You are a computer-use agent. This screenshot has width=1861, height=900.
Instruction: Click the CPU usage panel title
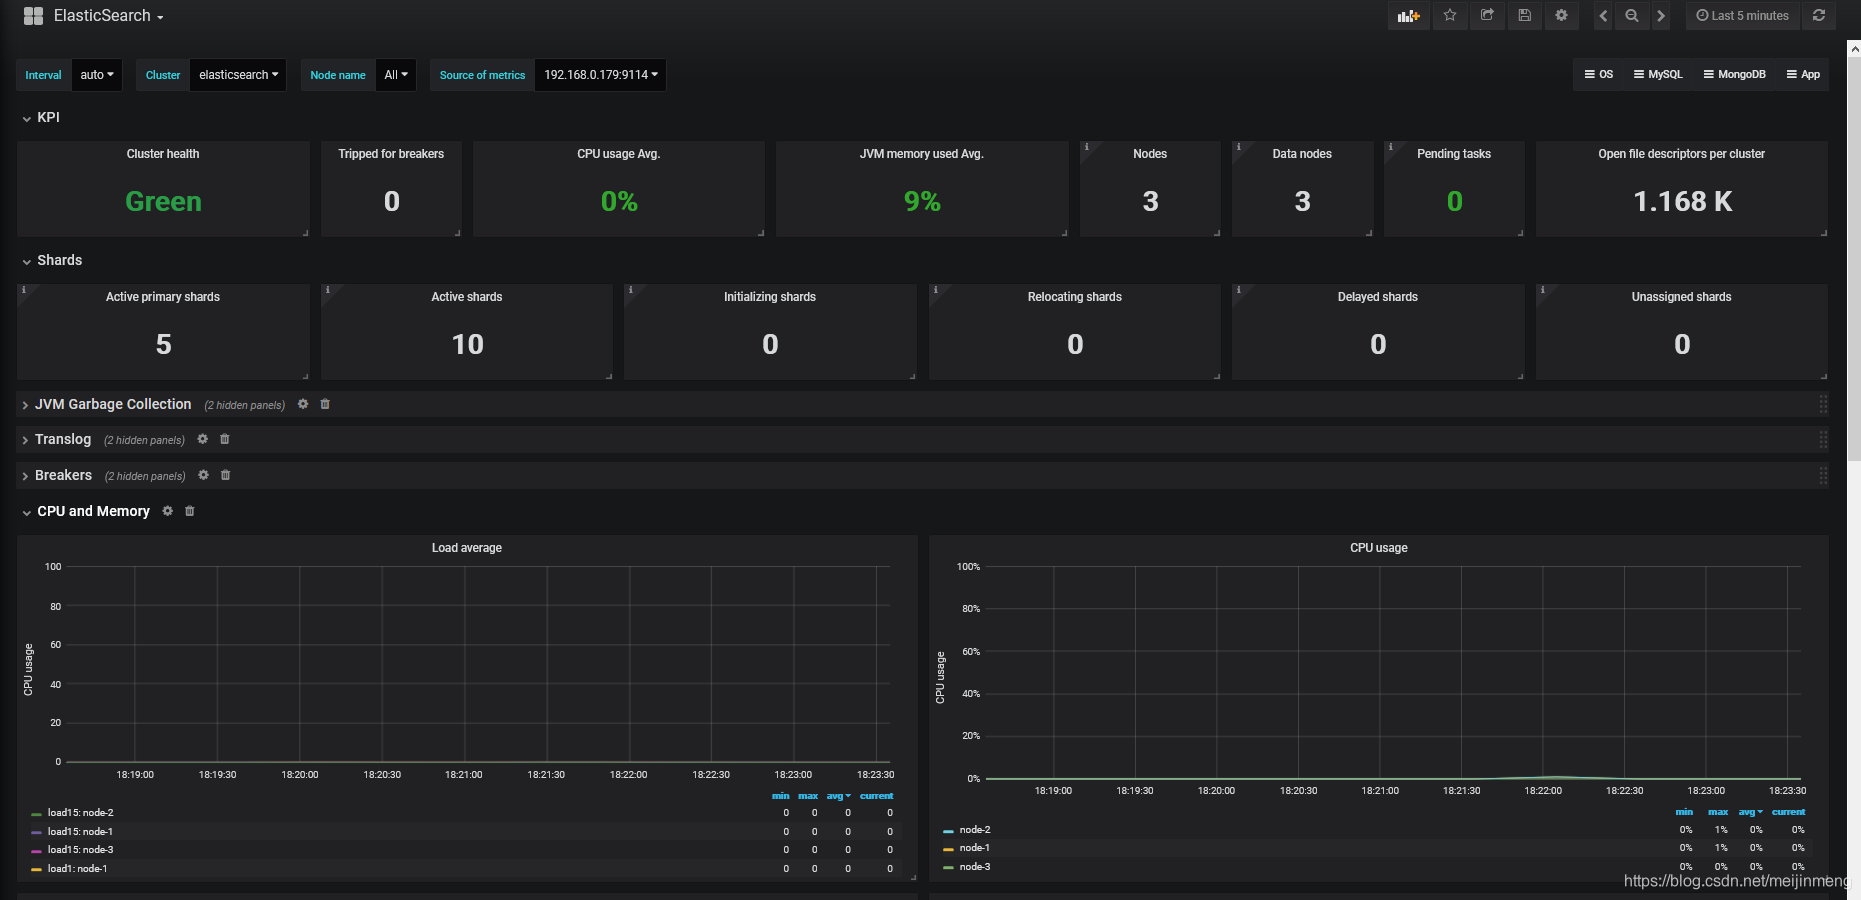click(x=1379, y=548)
